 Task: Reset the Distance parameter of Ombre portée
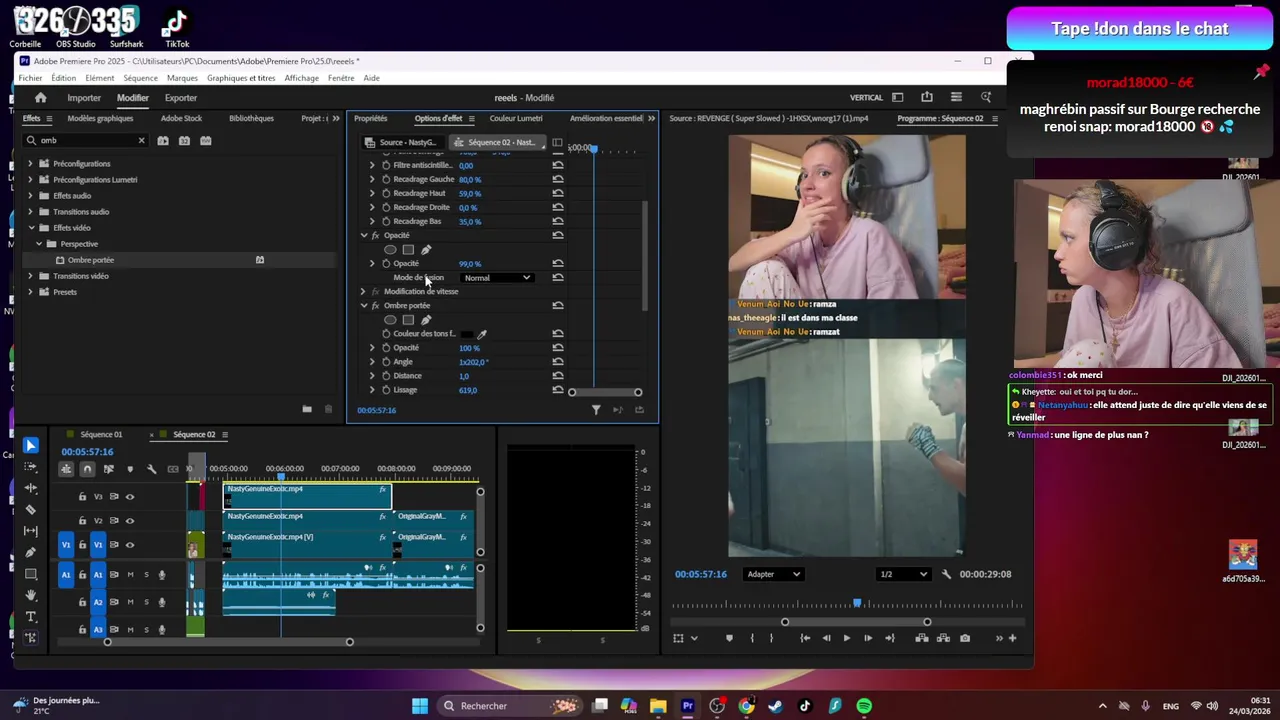tap(558, 376)
